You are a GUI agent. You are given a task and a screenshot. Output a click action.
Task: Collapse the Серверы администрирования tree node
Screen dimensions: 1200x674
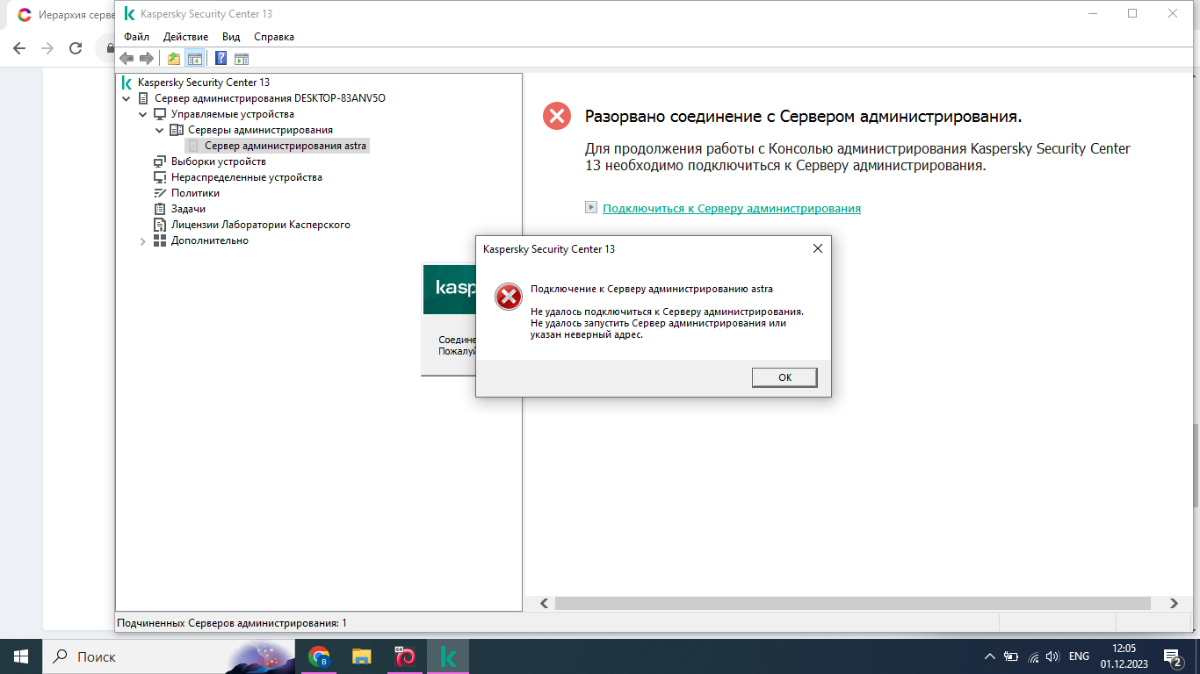pyautogui.click(x=159, y=130)
